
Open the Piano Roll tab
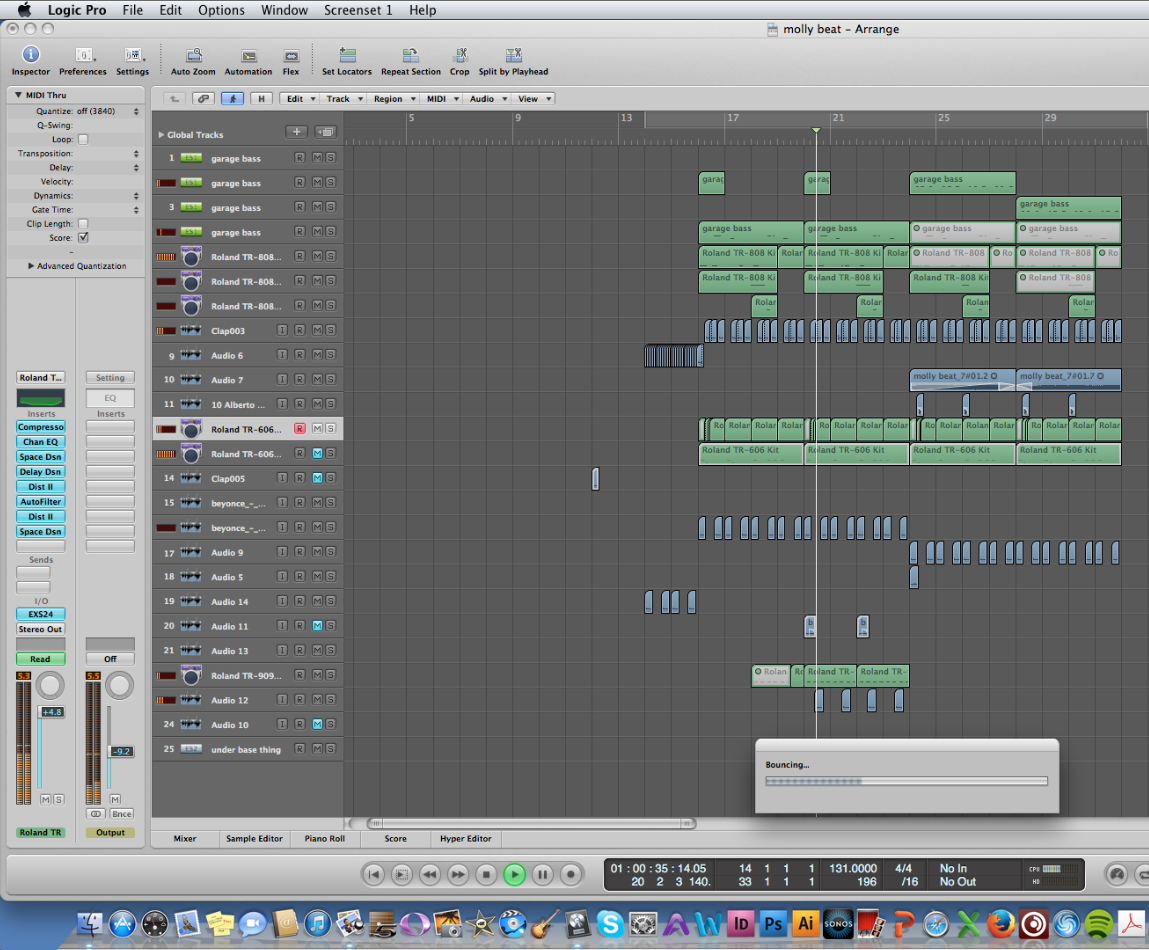tap(325, 839)
